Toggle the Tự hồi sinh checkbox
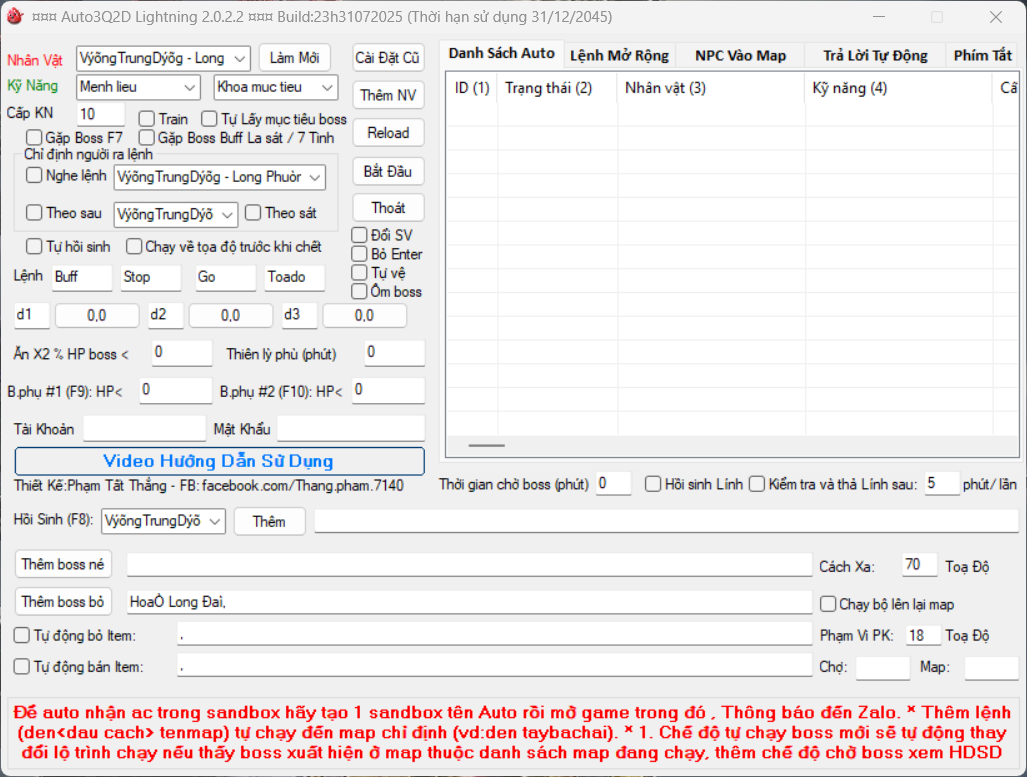1027x777 pixels. coord(35,246)
